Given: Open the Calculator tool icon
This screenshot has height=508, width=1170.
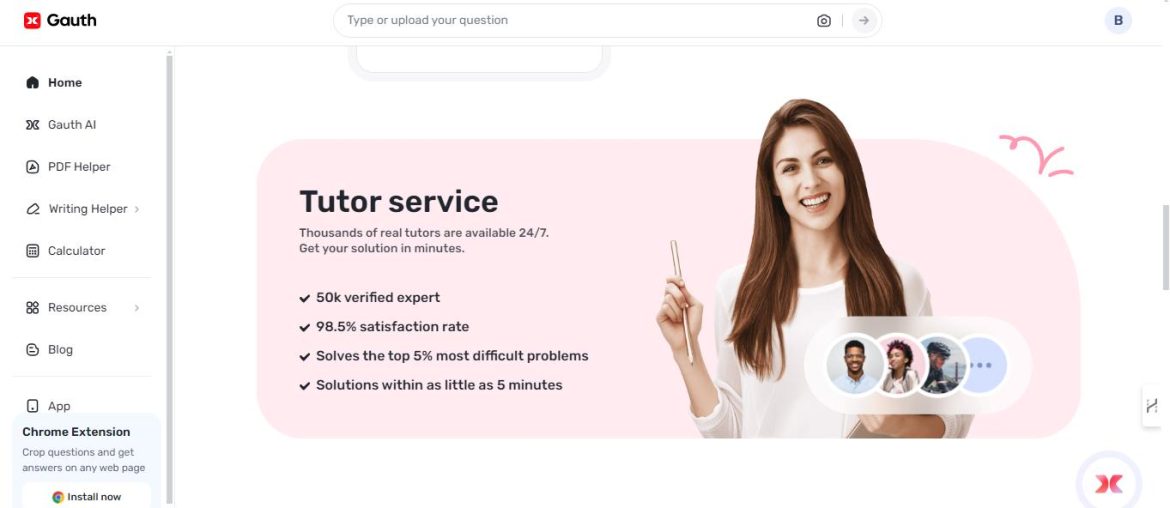Looking at the screenshot, I should tap(32, 251).
